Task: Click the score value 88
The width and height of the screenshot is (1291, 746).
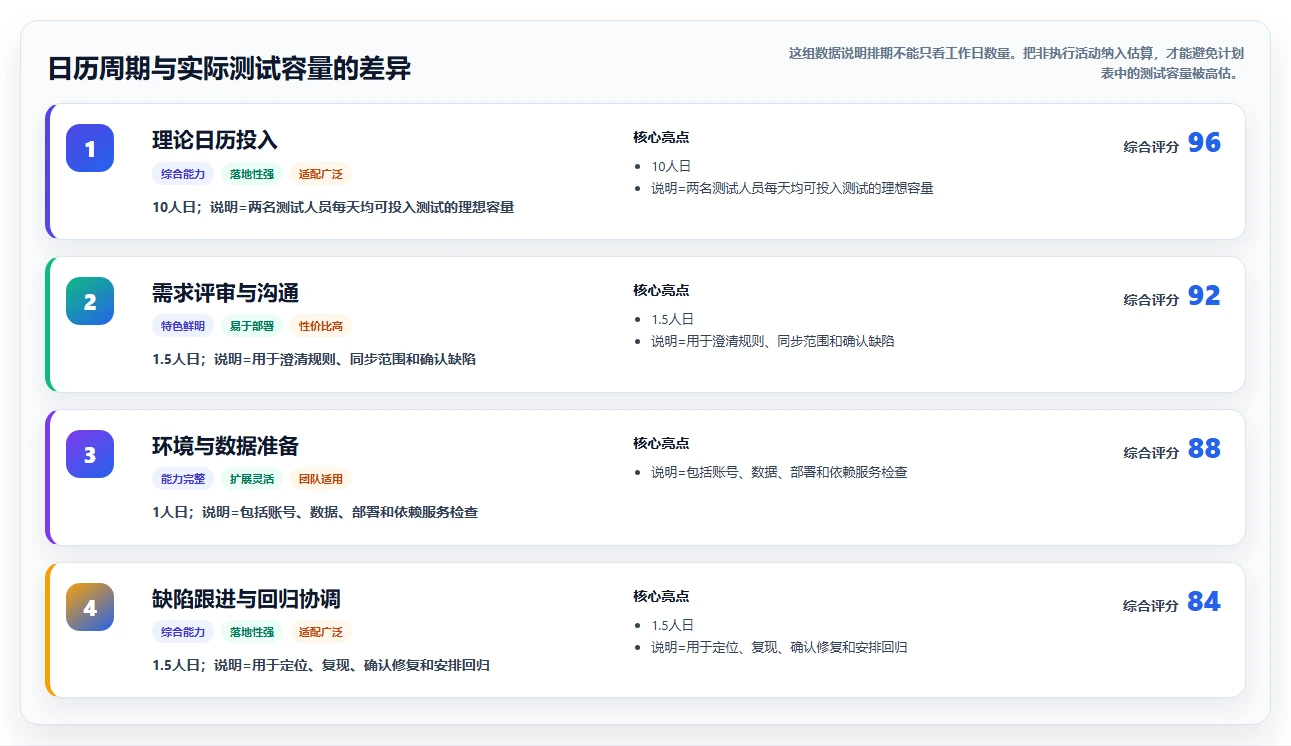Action: [1204, 449]
